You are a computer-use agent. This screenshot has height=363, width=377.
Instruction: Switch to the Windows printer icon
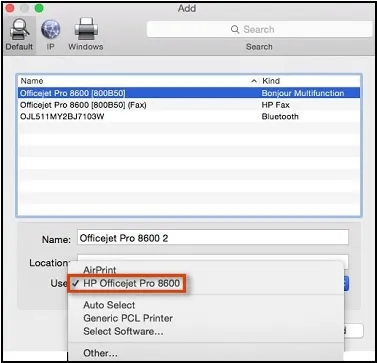point(86,35)
